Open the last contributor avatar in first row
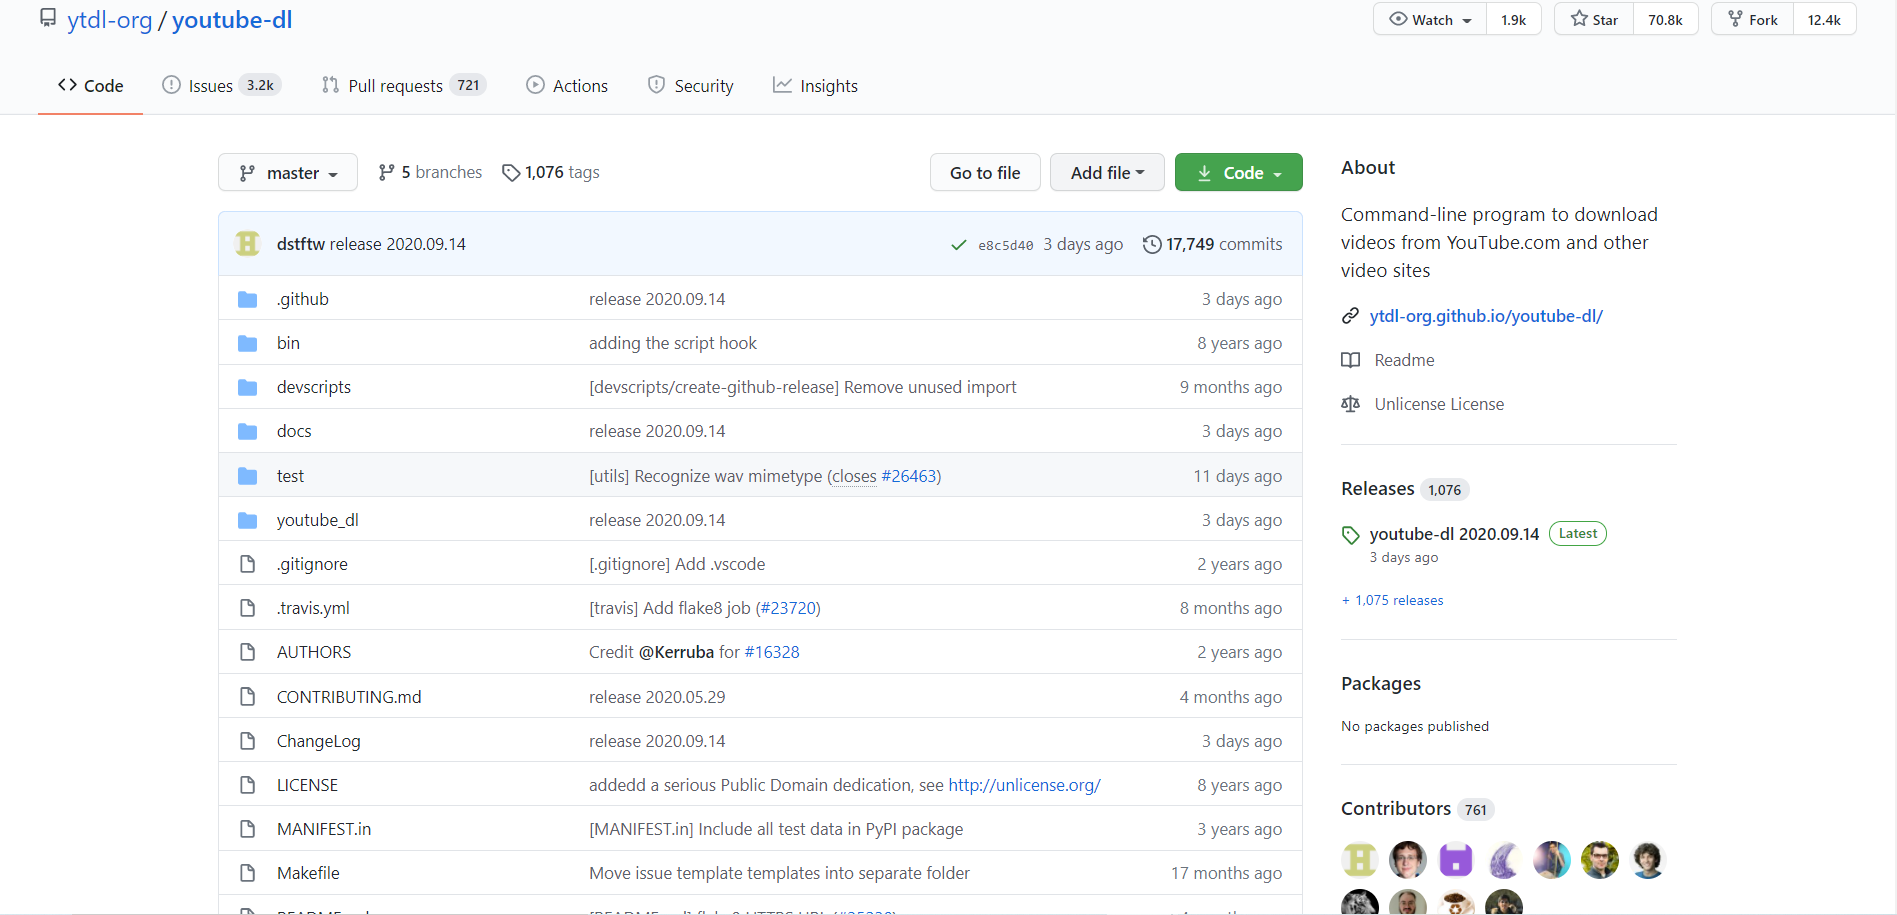The image size is (1897, 915). pyautogui.click(x=1648, y=860)
